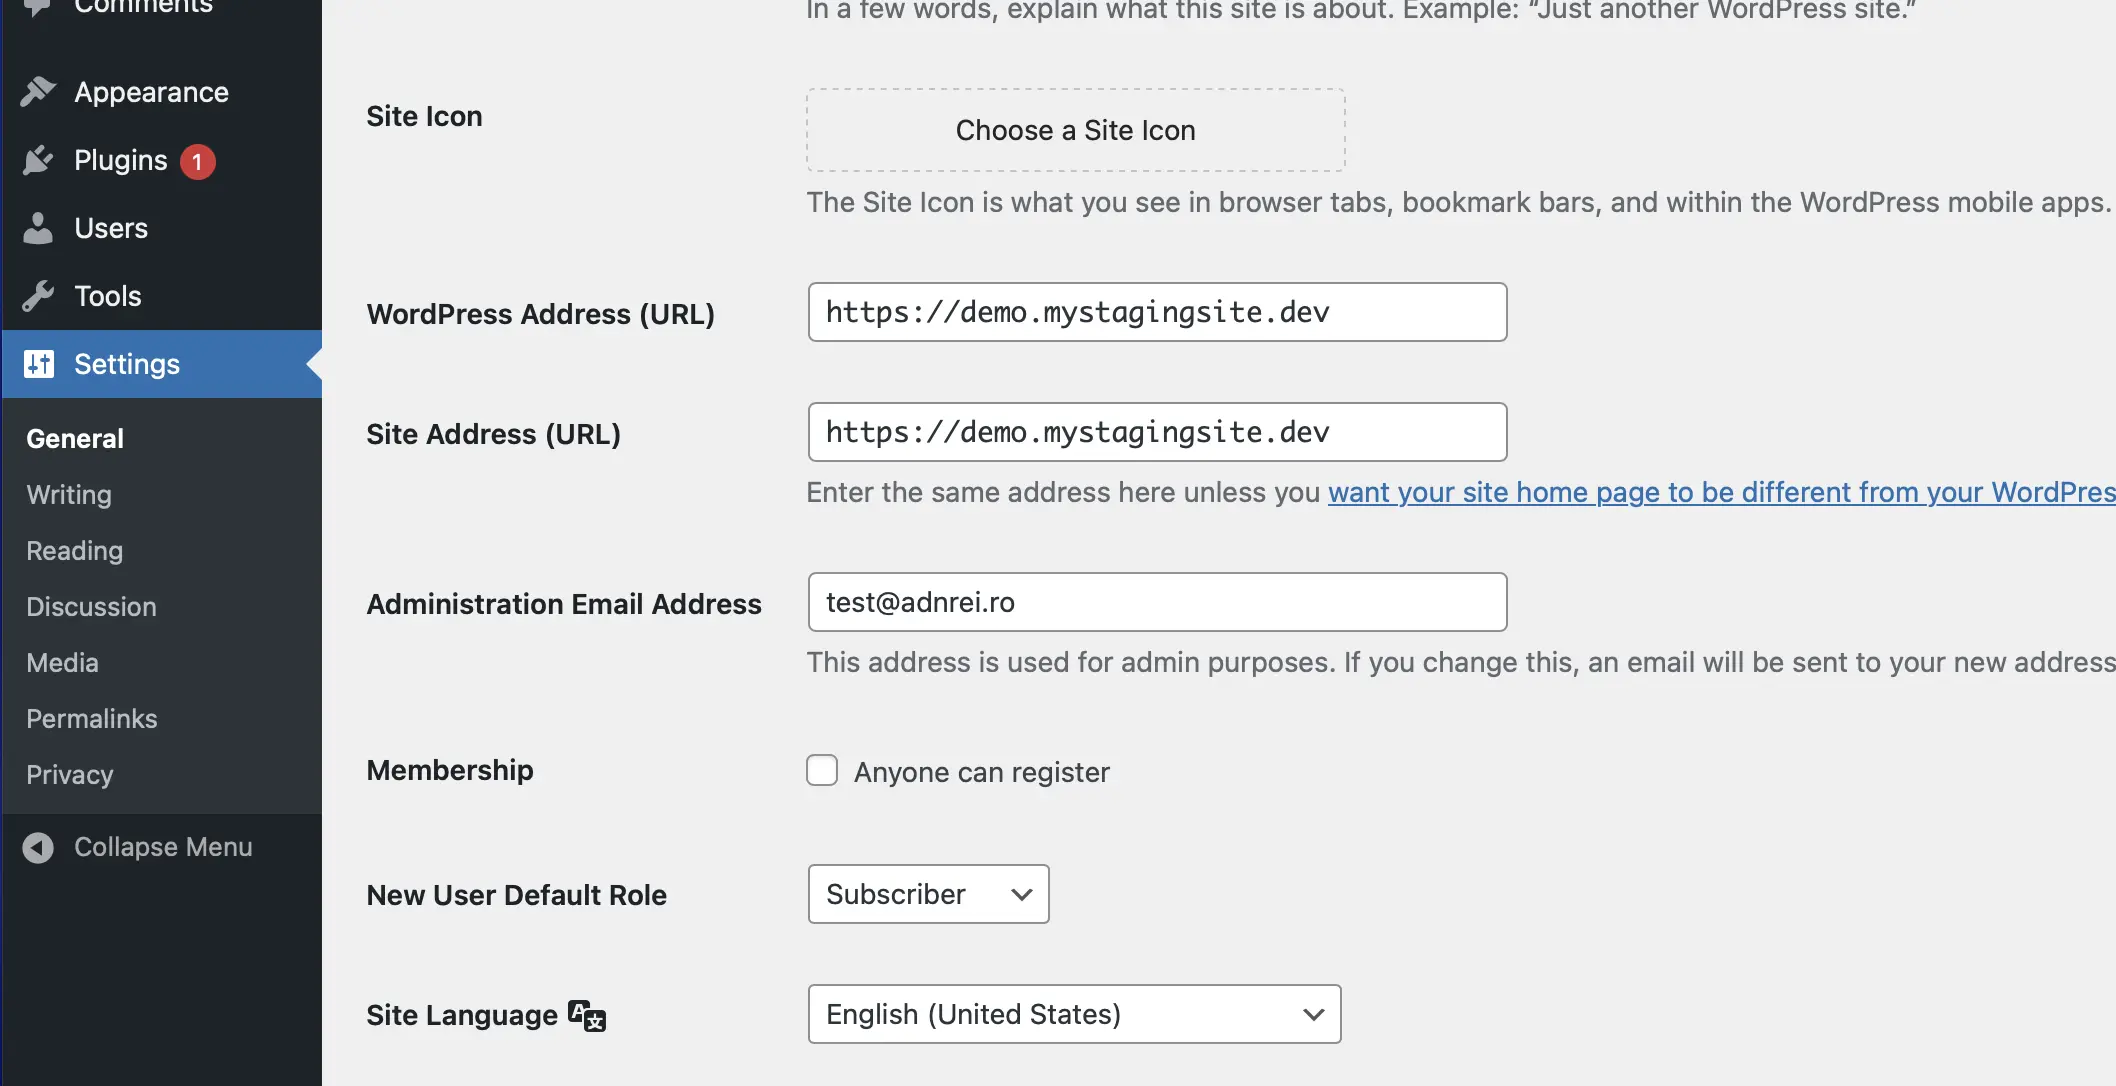The image size is (2116, 1086).
Task: Click the Plugins plug icon
Action: (38, 160)
